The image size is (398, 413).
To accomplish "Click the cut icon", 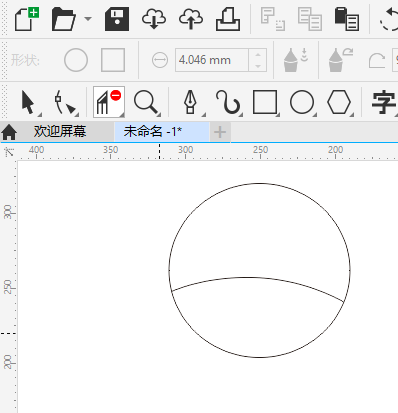I will tap(273, 19).
